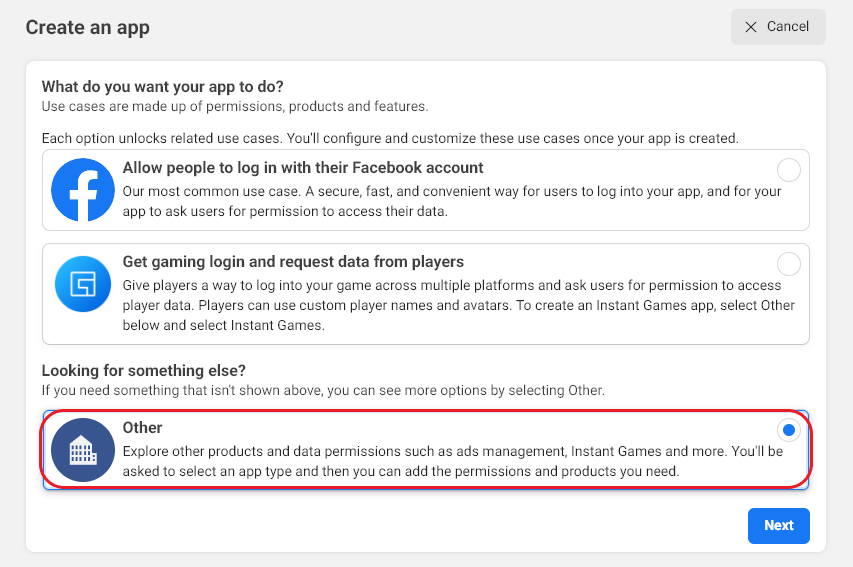Click description starting 'Give players a way to log'
Image resolution: width=853 pixels, height=567 pixels.
[x=459, y=305]
